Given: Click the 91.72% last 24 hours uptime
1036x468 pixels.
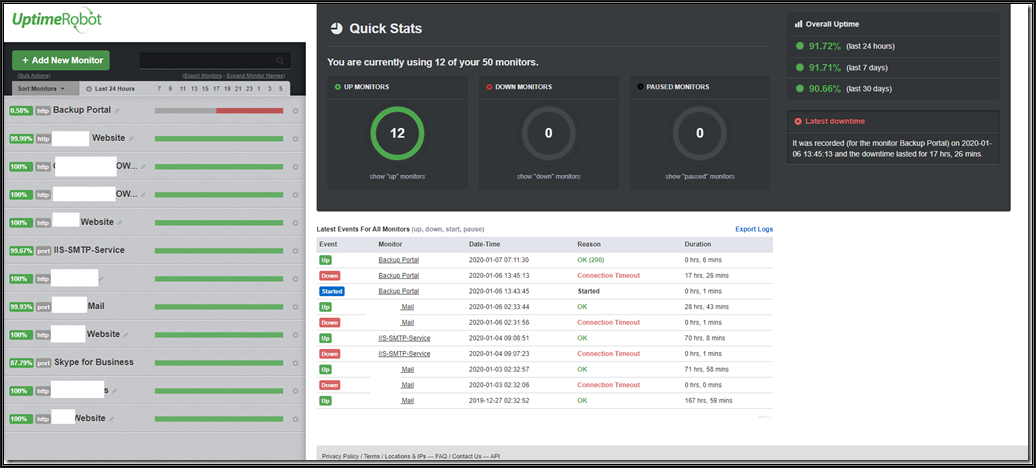Looking at the screenshot, I should click(x=825, y=46).
